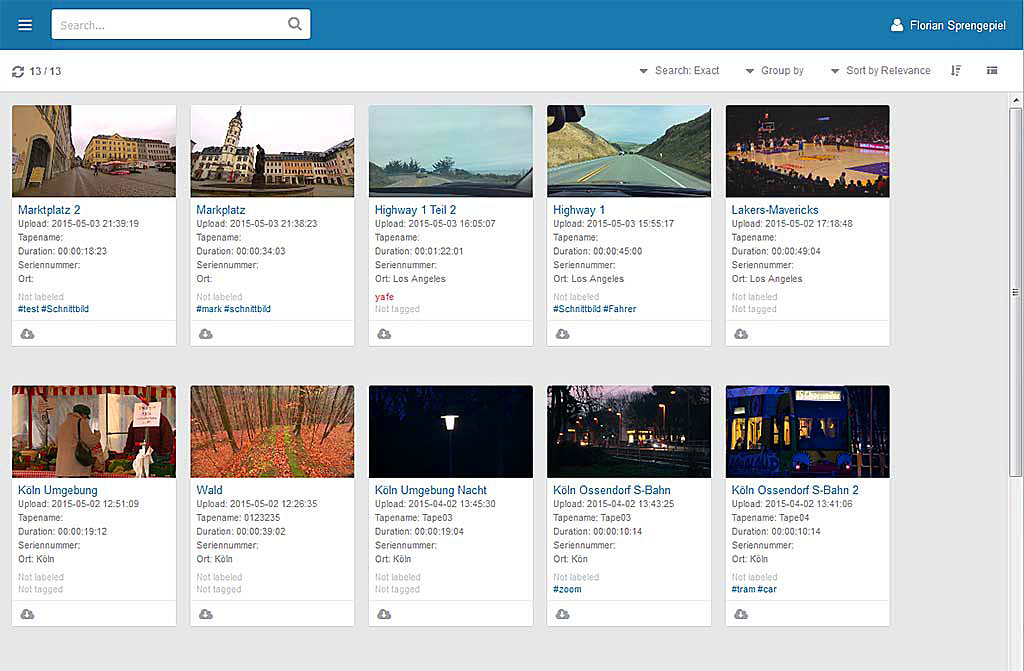
Task: Click the Lakers-Mavericks basketball thumbnail
Action: [x=808, y=151]
